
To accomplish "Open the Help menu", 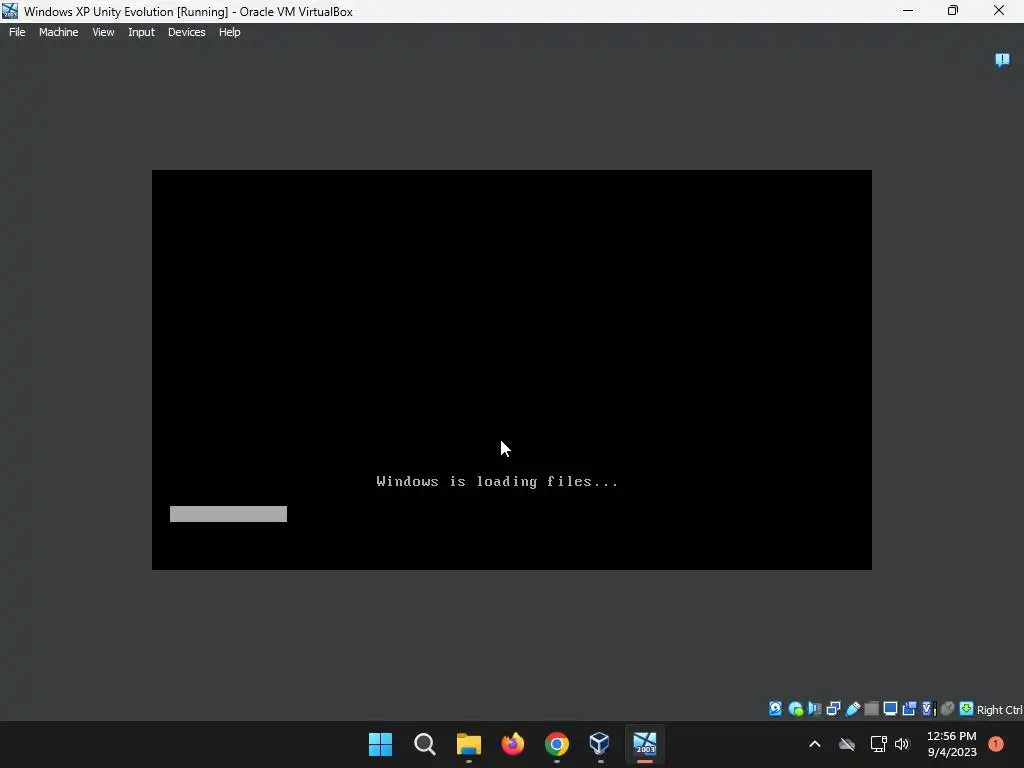I will coord(229,32).
